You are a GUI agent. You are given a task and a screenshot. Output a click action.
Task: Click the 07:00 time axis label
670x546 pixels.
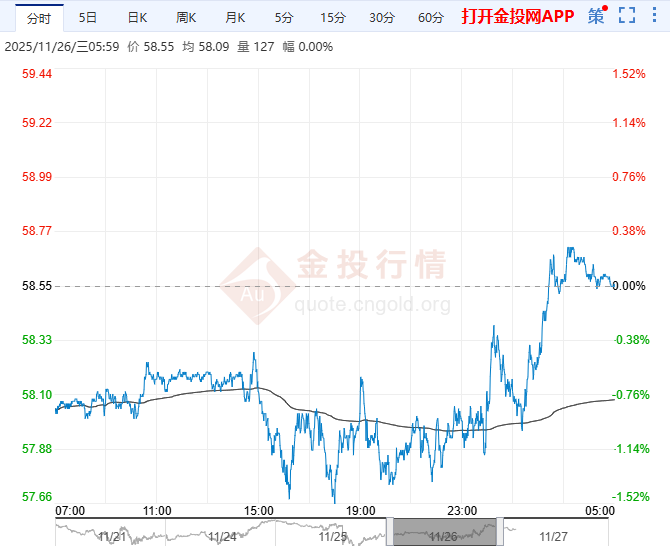70,511
